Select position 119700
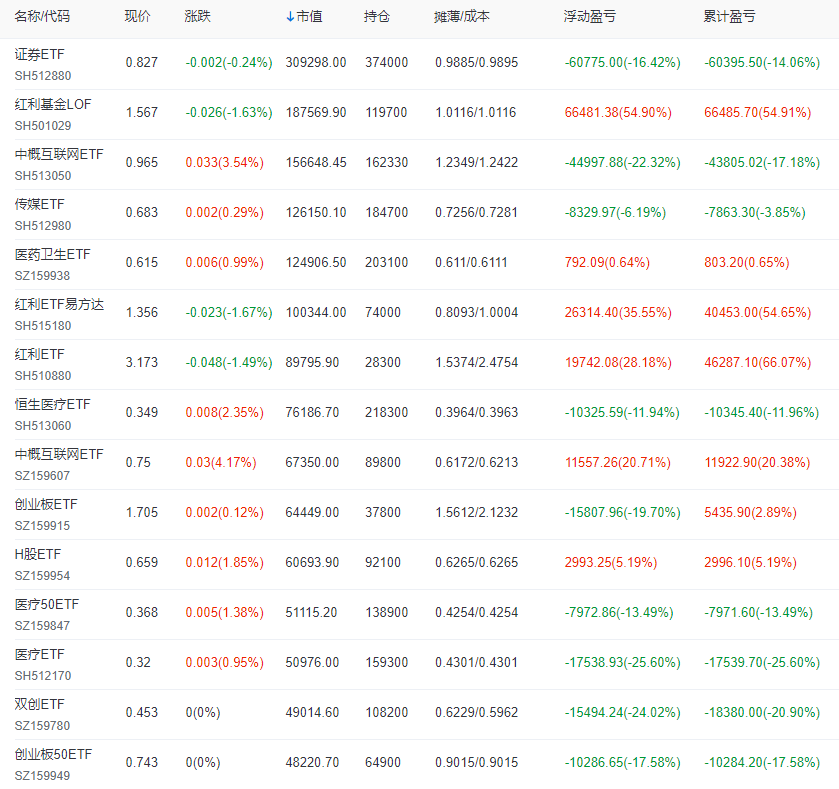The image size is (839, 789). tap(386, 113)
